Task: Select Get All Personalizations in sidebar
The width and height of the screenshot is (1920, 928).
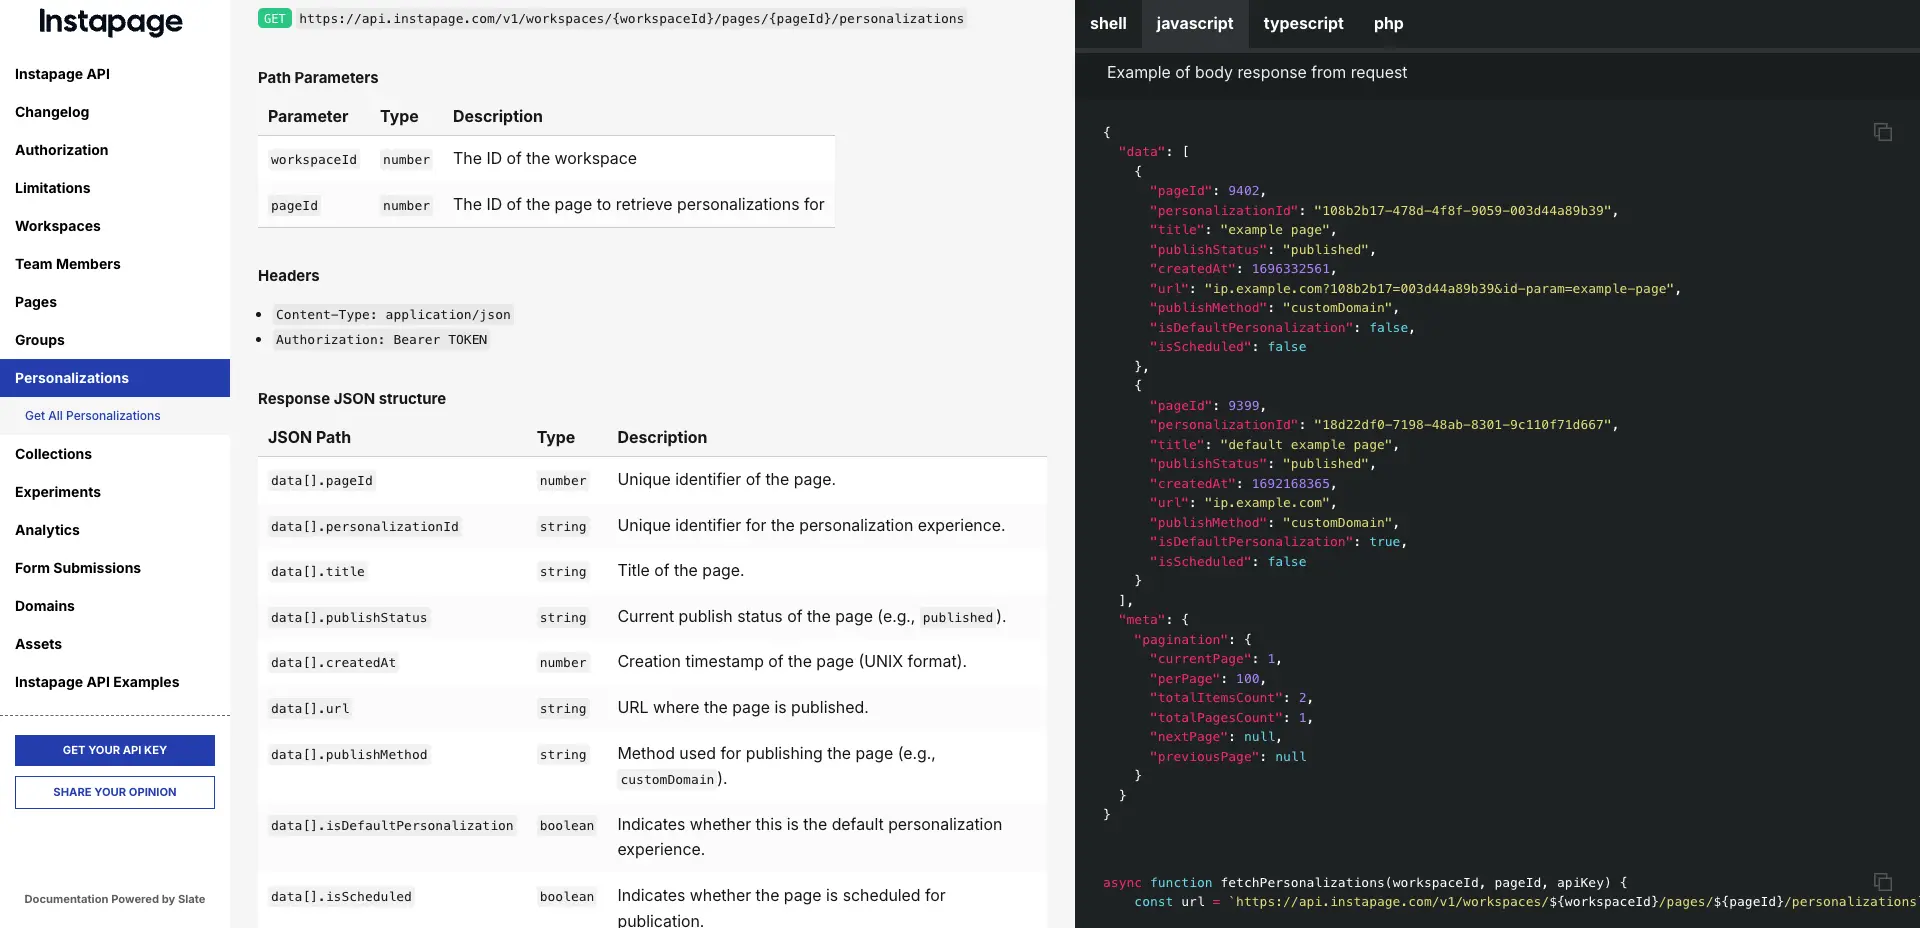Action: 92,416
